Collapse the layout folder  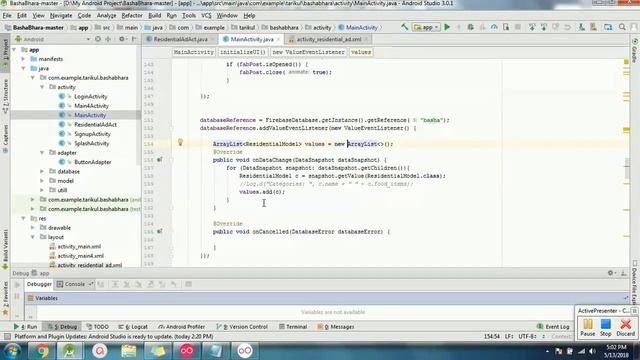coord(33,237)
